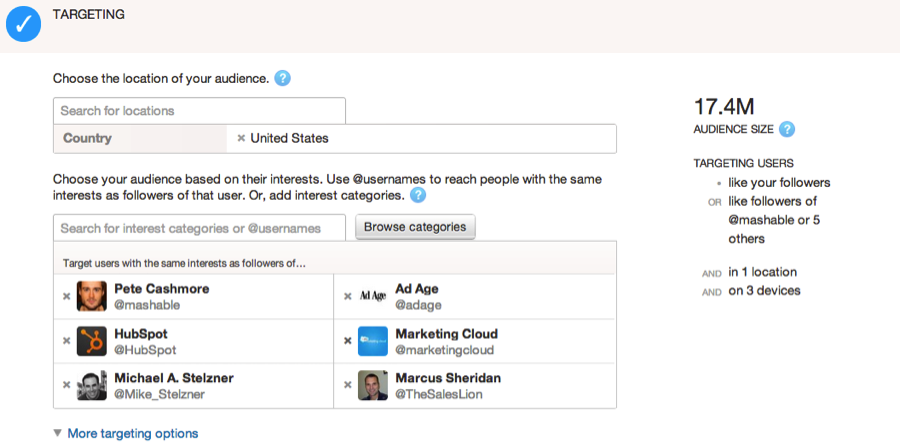Image resolution: width=900 pixels, height=443 pixels.
Task: Select the @HubSpot handle
Action: (x=145, y=350)
